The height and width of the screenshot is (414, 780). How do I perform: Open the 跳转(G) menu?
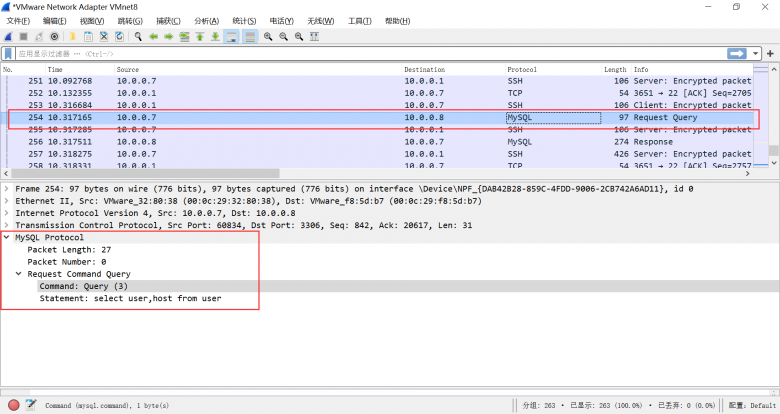pos(130,21)
